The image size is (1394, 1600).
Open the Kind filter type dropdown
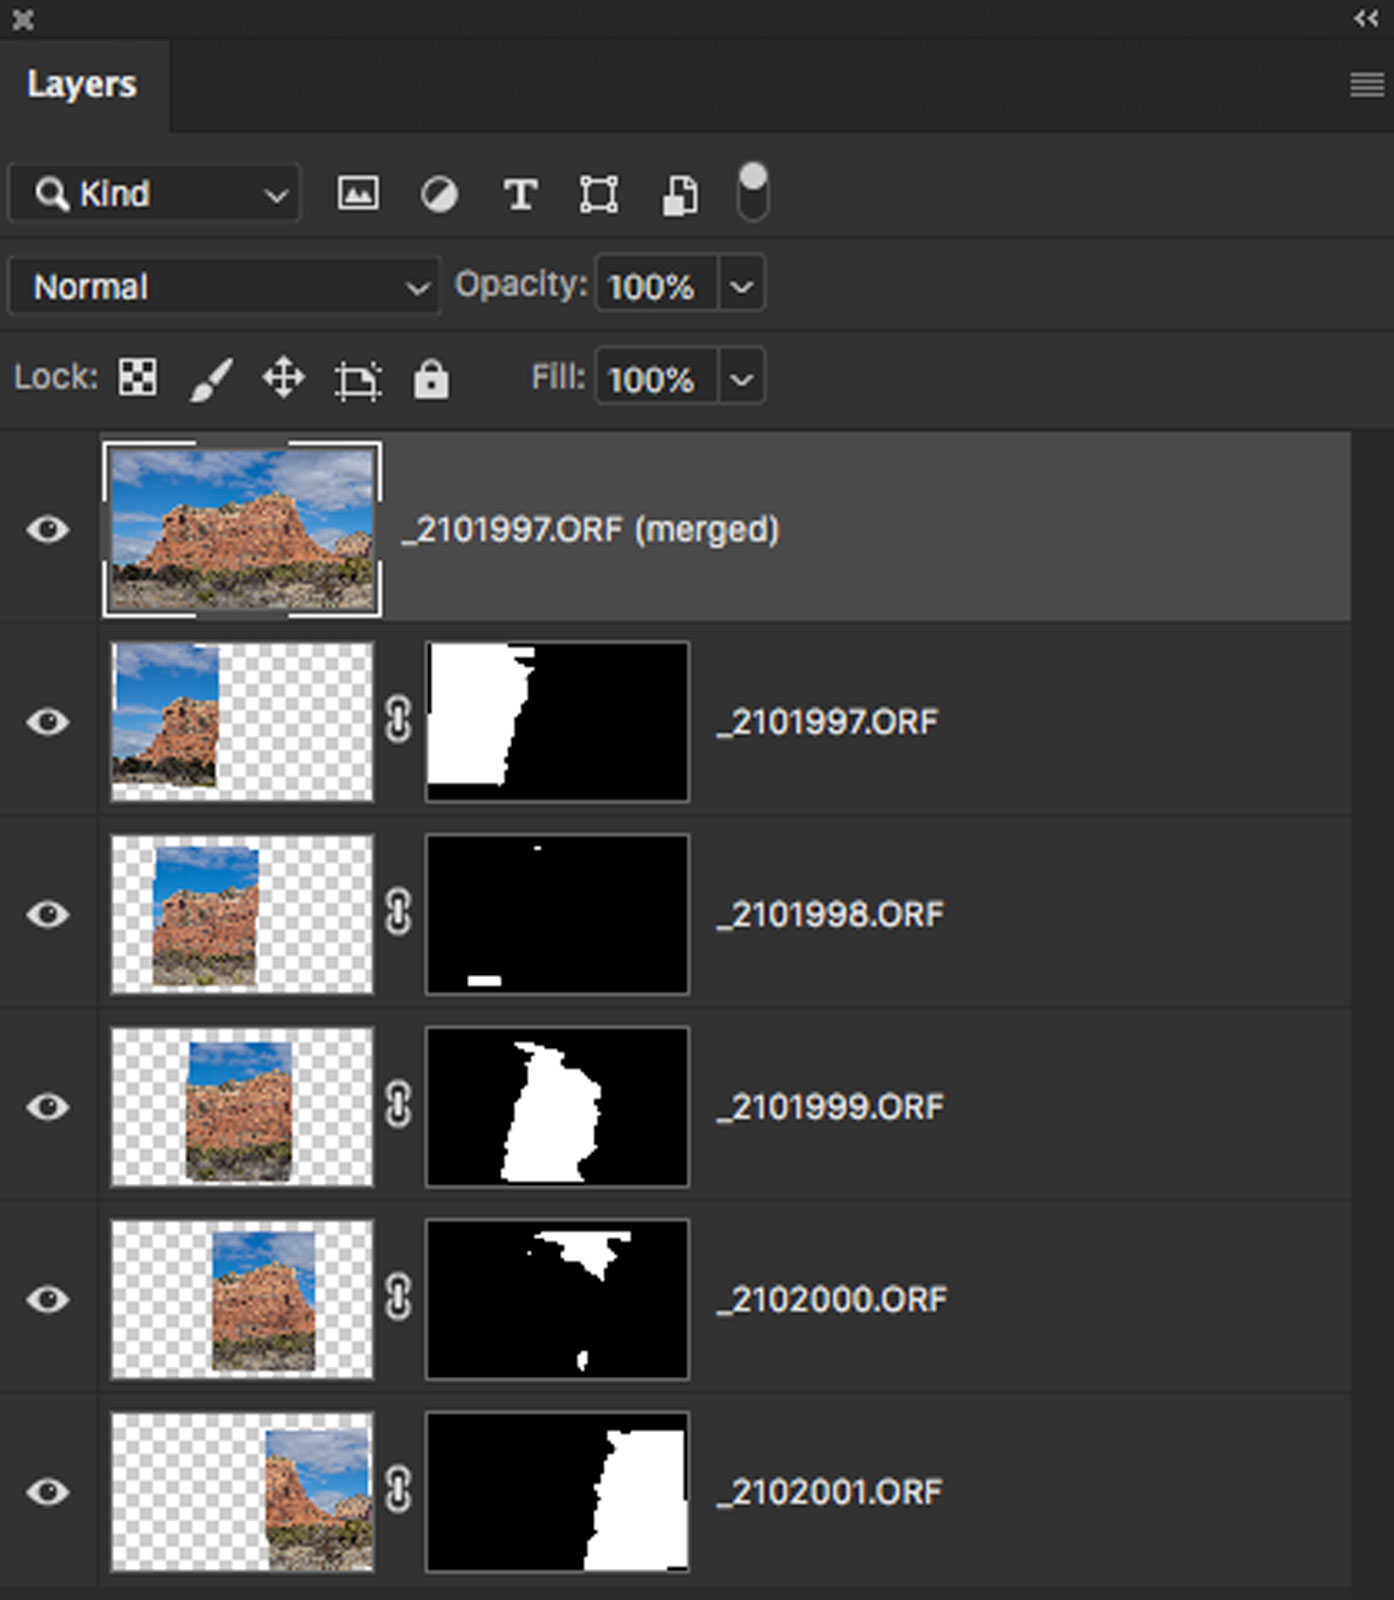click(x=155, y=193)
